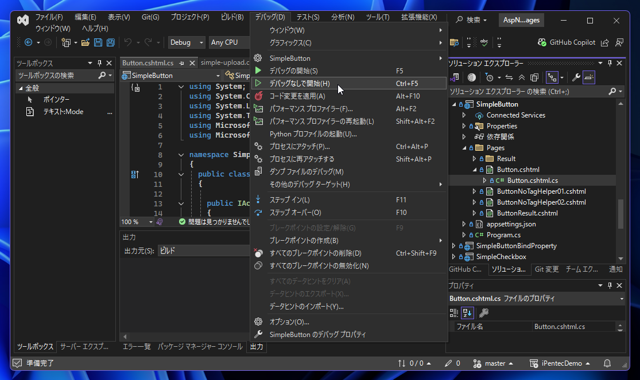Click the Pending Changes Filter clock icon
Viewport: 640px width, 380px height.
[489, 77]
